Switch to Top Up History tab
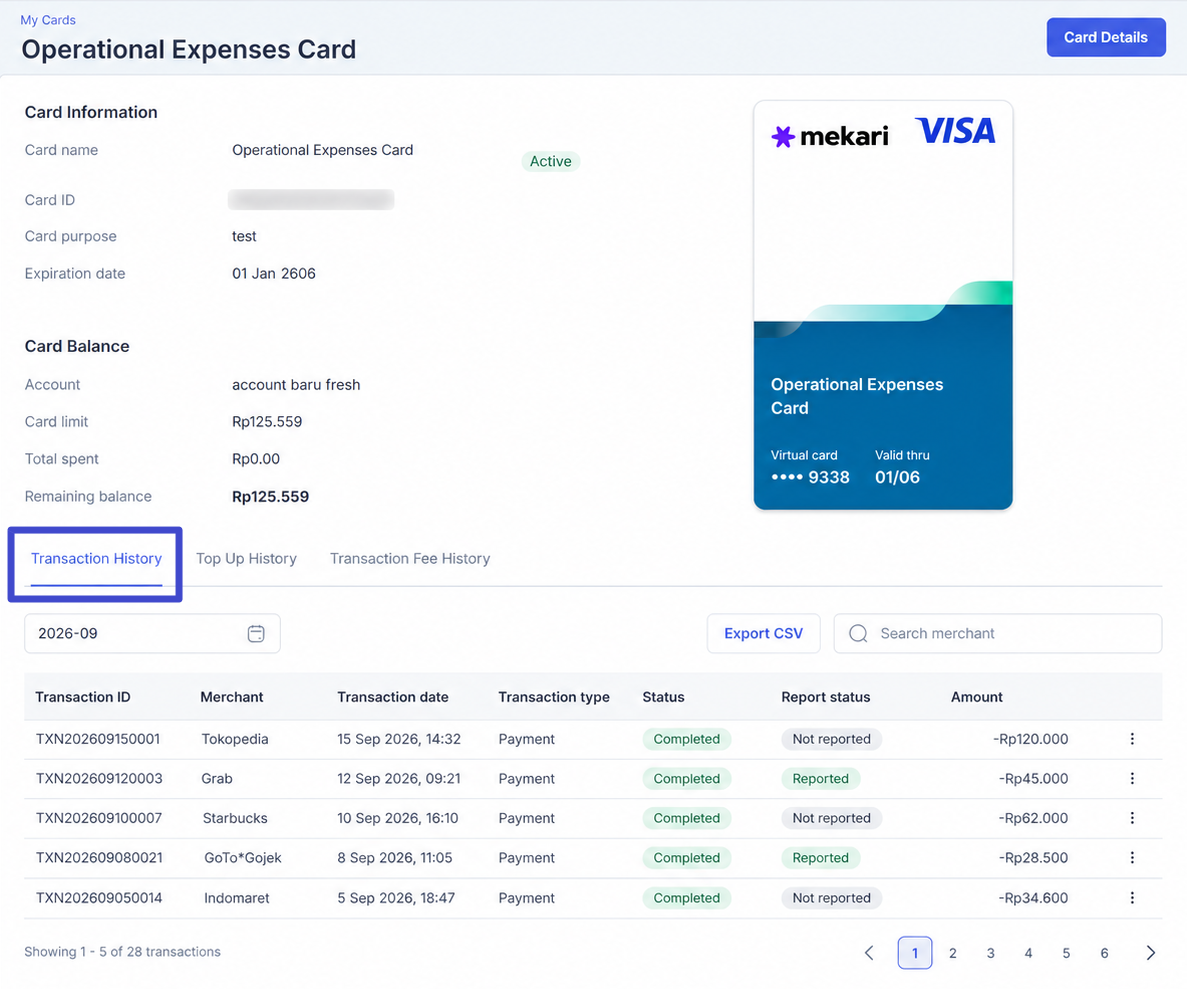Screen dimensions: 1187x989 tap(246, 559)
